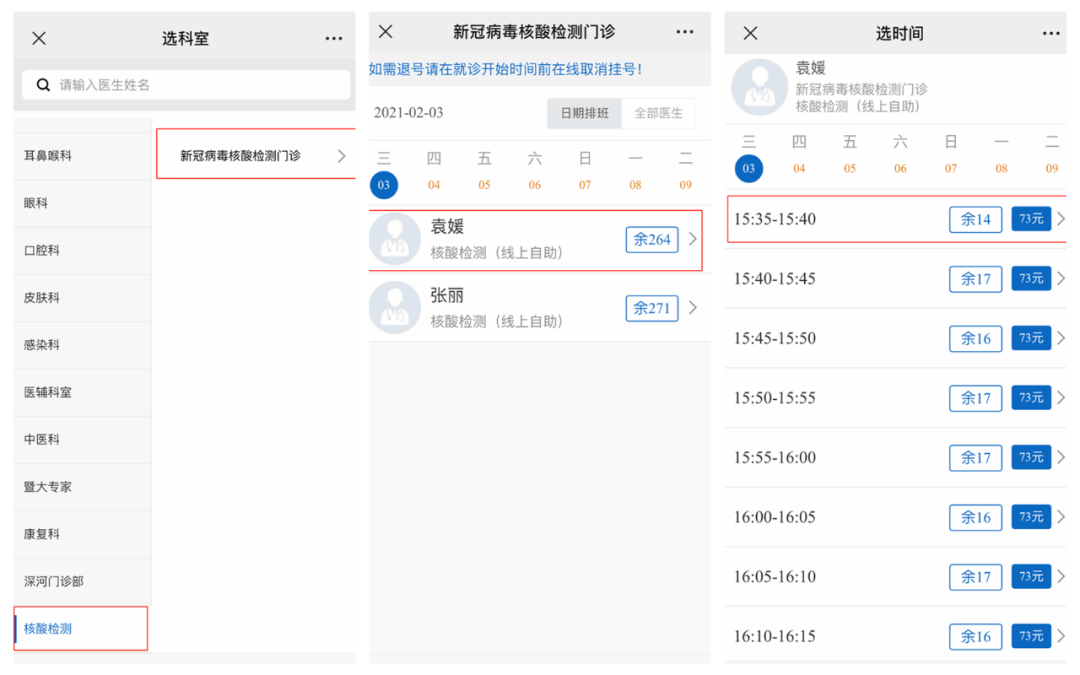The height and width of the screenshot is (675, 1080).
Task: Click doctor 张丽's avatar icon
Action: [395, 308]
